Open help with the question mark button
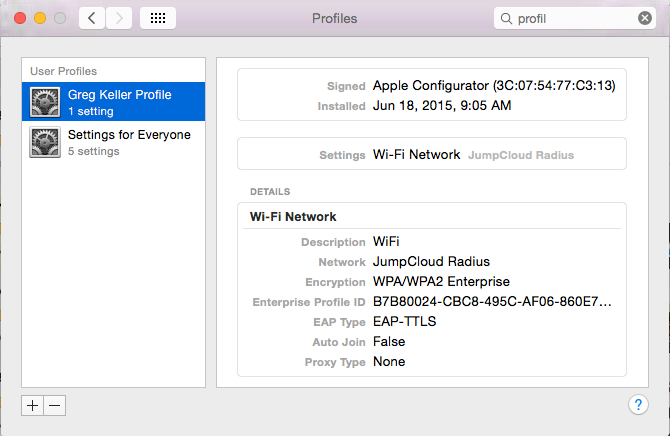 [x=638, y=404]
